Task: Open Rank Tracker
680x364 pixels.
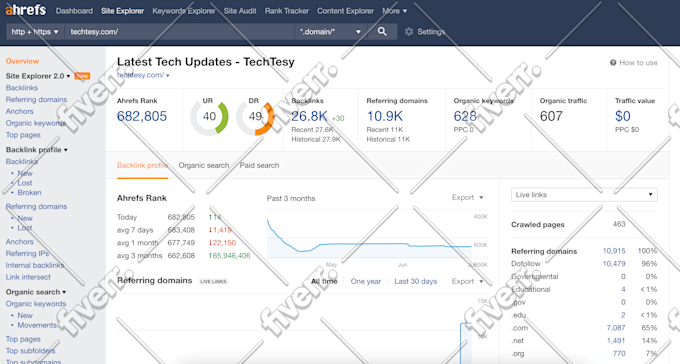Action: click(287, 11)
